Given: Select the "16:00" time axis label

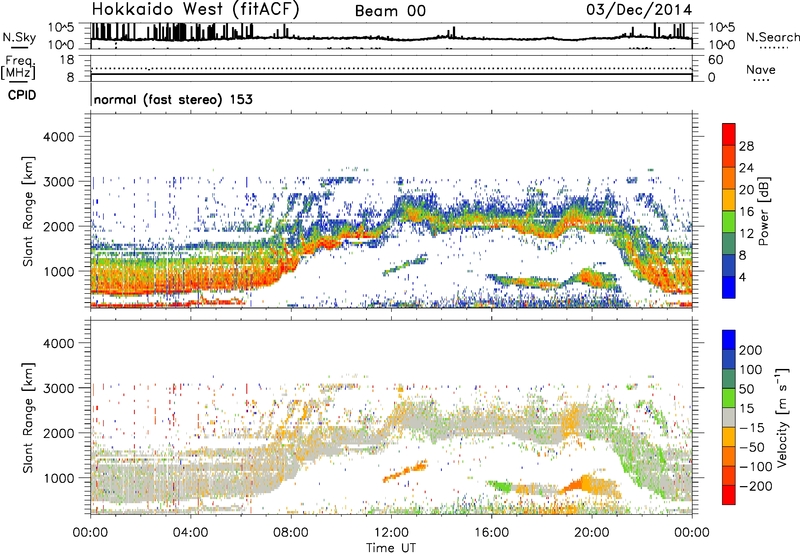Looking at the screenshot, I should tap(491, 533).
